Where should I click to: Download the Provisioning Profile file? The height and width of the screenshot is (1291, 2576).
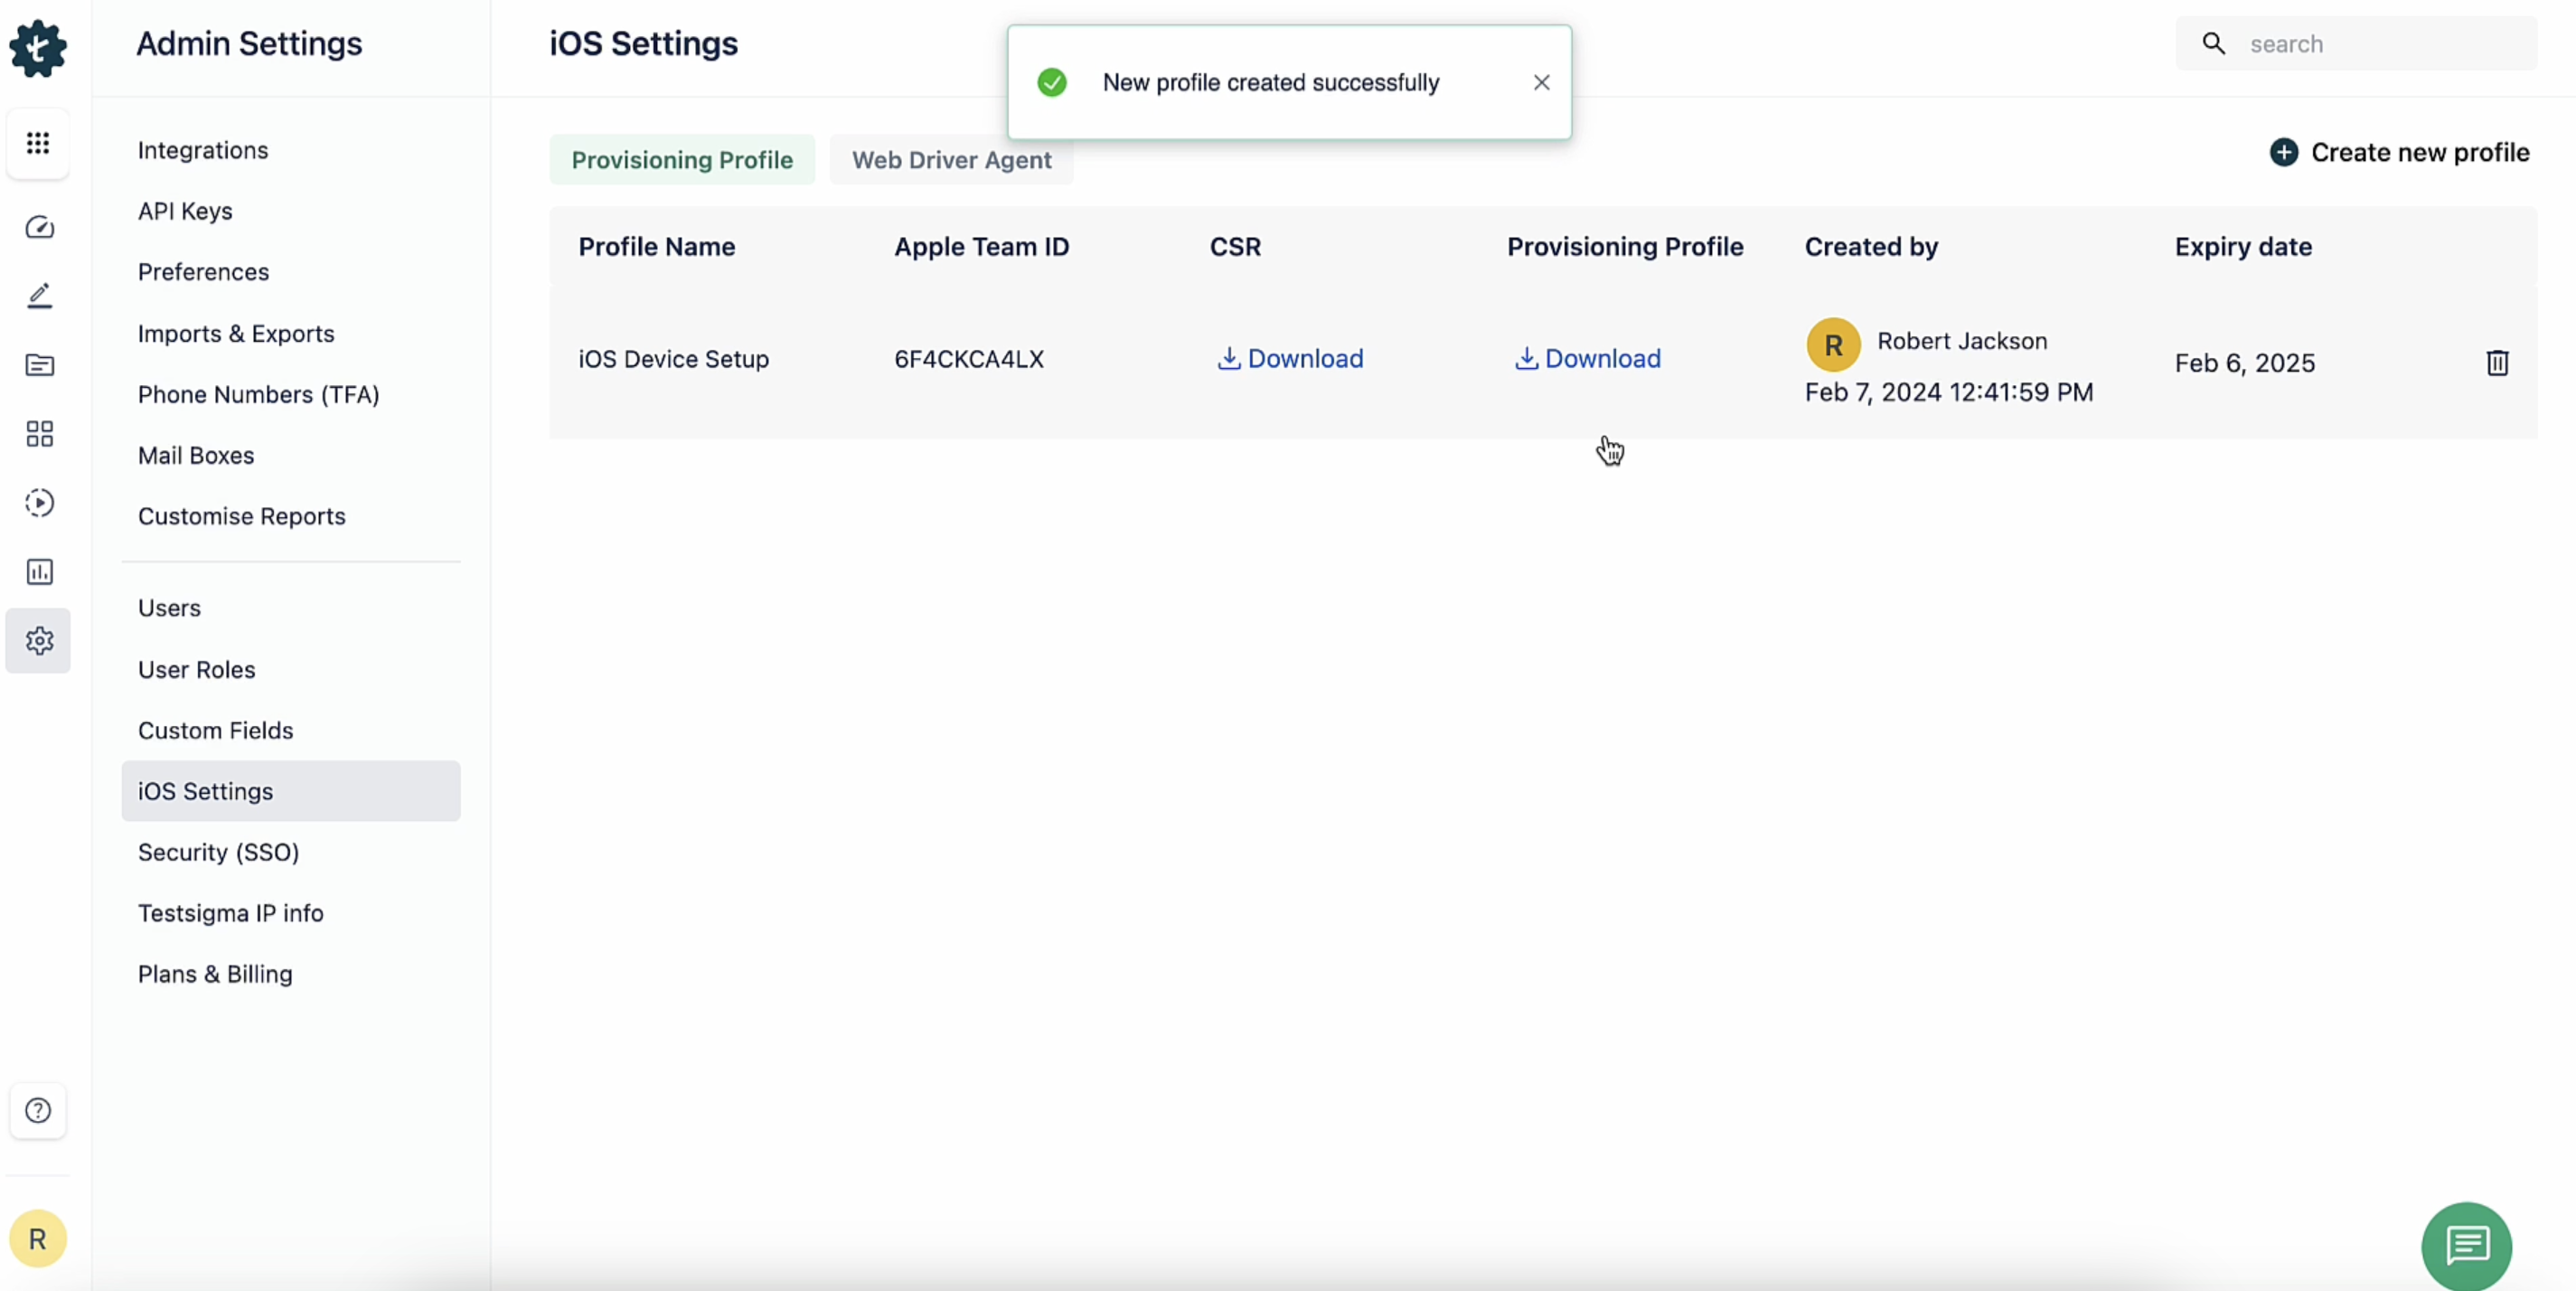[1584, 357]
